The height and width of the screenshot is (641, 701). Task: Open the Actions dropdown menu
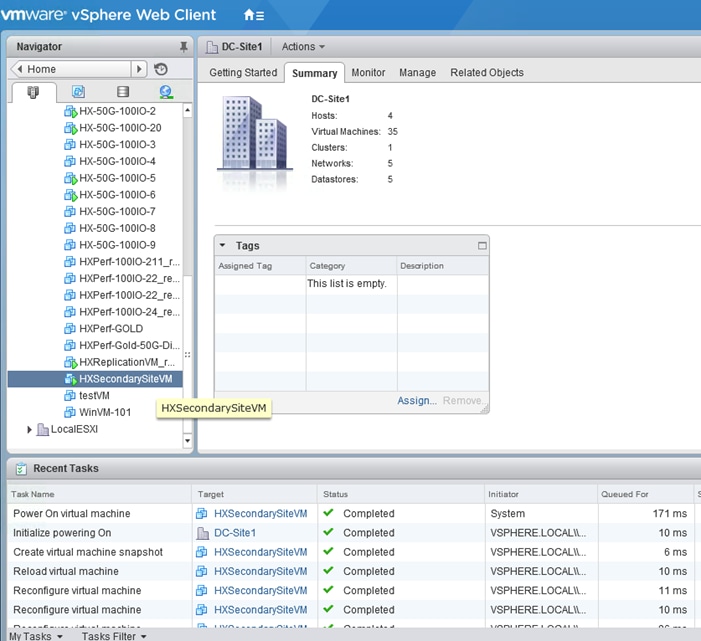(x=303, y=46)
